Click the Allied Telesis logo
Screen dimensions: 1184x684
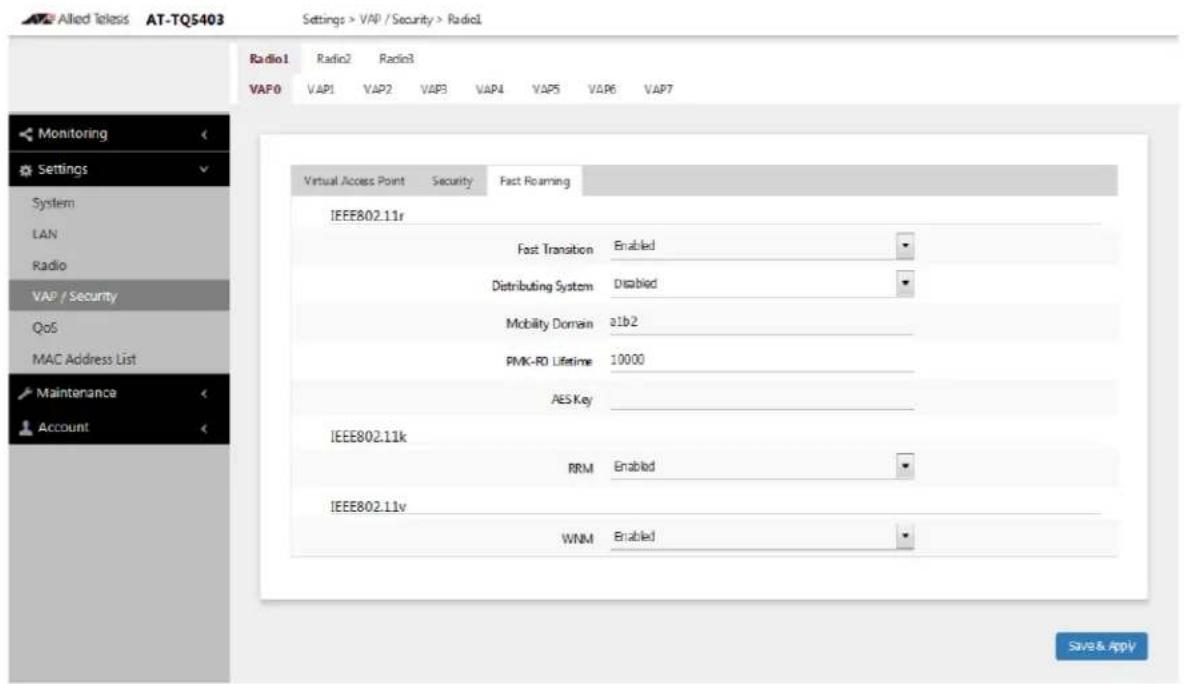click(75, 19)
